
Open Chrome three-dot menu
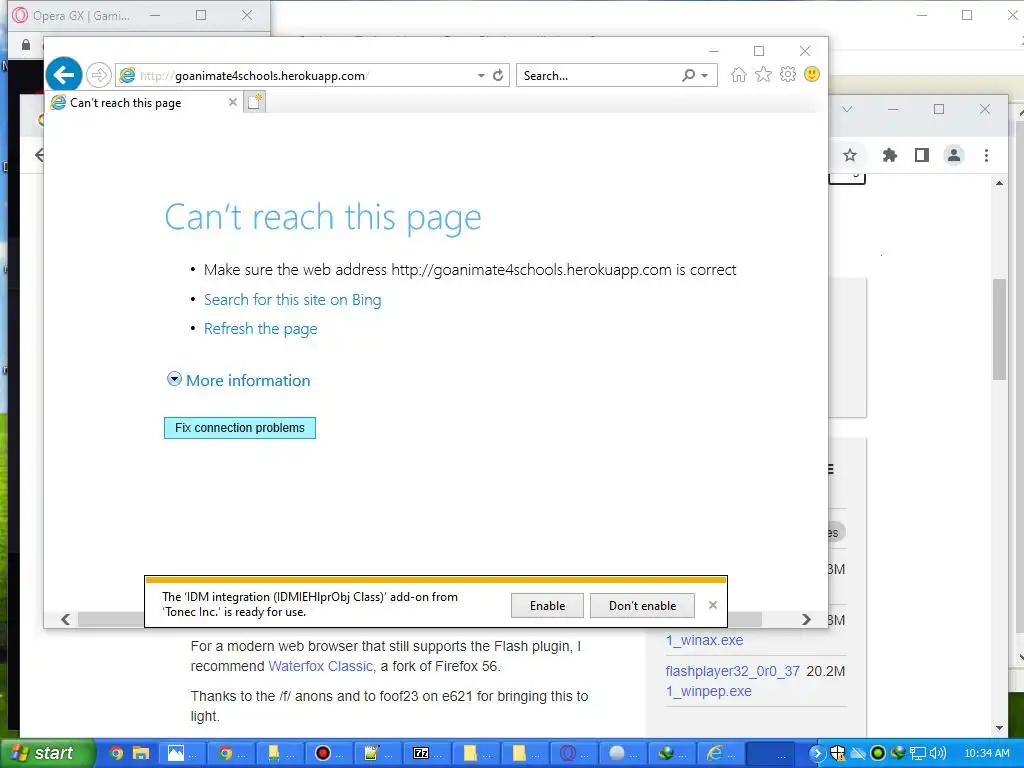[986, 155]
